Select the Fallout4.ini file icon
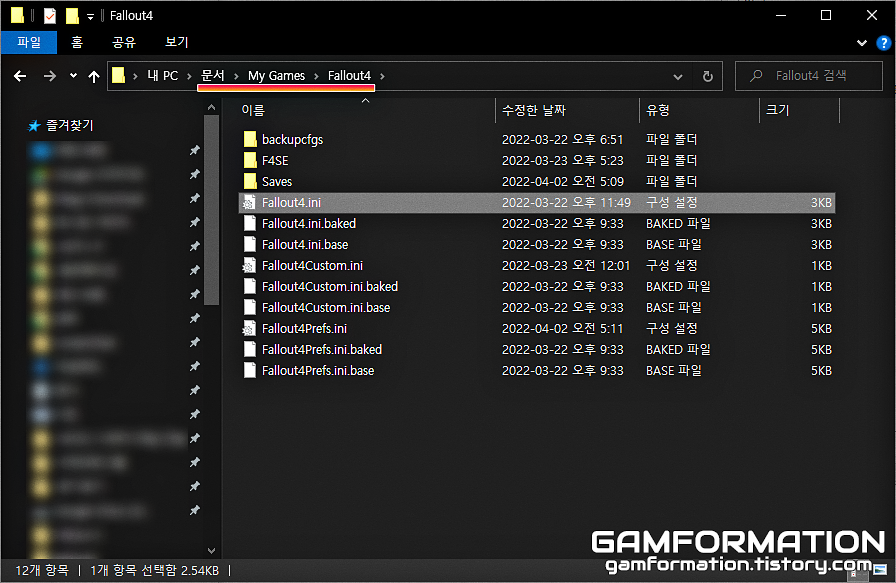The image size is (896, 583). point(249,202)
